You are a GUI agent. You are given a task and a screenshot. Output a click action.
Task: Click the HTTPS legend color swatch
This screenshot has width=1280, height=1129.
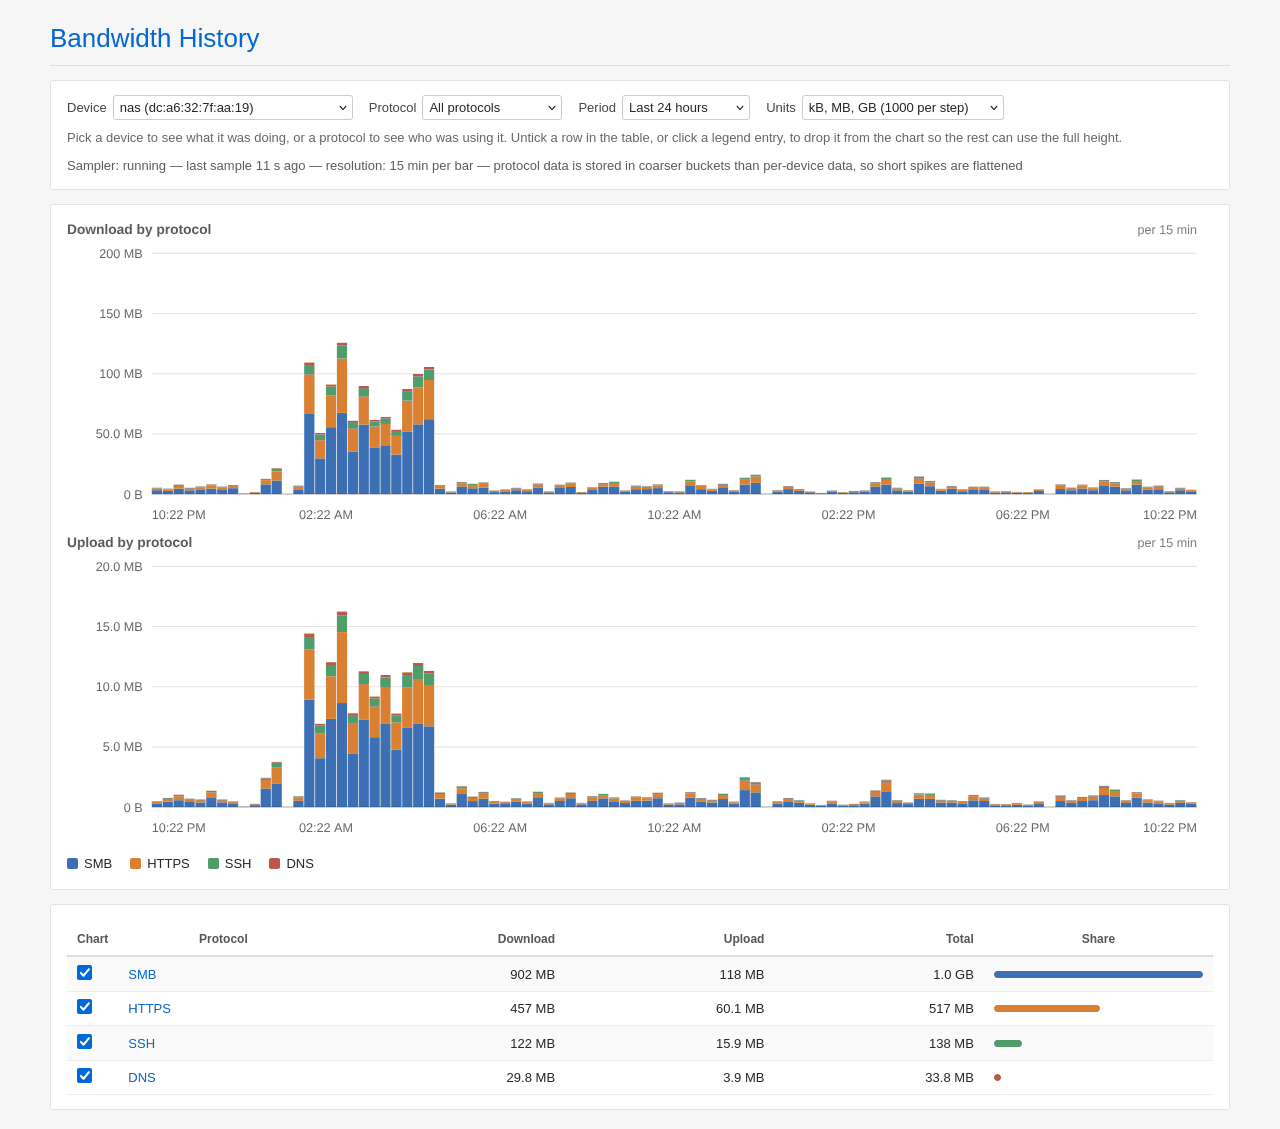(x=136, y=864)
